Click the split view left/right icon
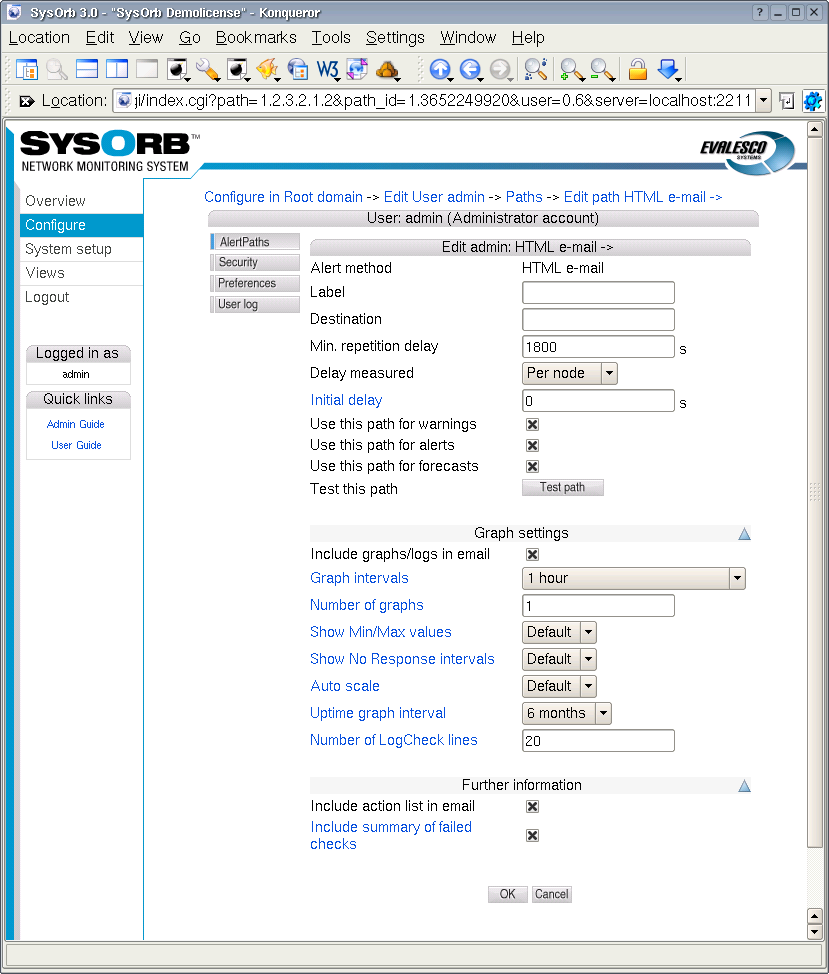 point(116,68)
